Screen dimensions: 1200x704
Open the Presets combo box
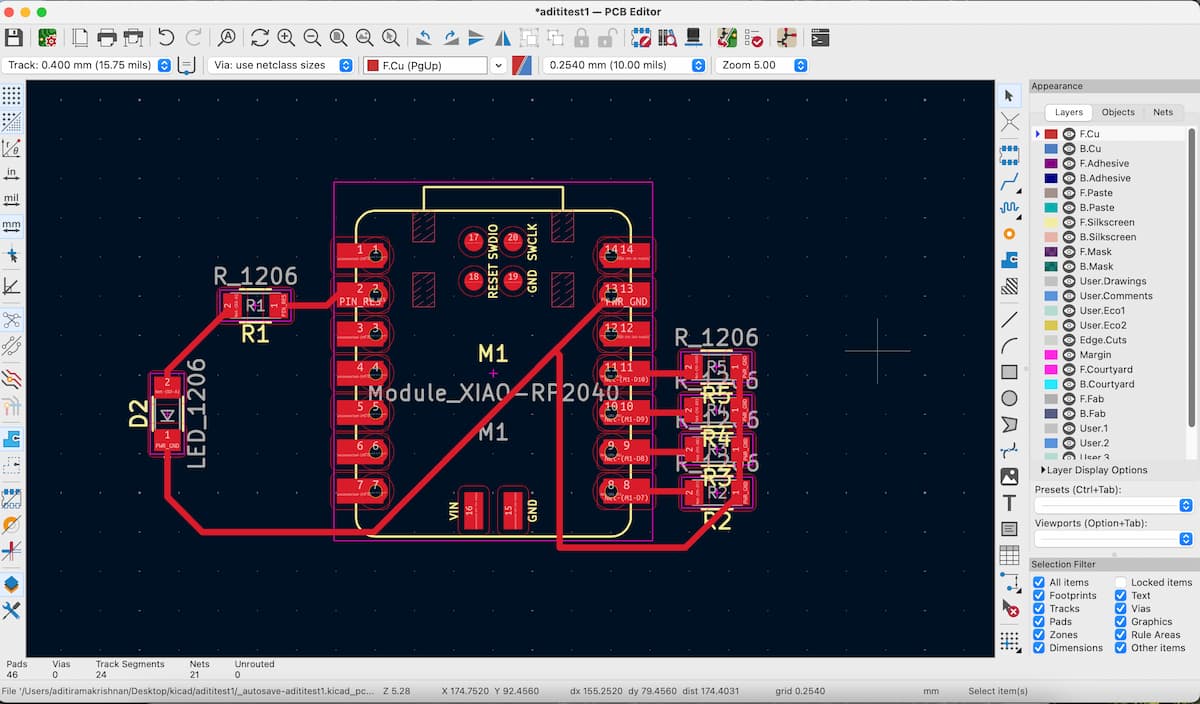pos(1114,506)
